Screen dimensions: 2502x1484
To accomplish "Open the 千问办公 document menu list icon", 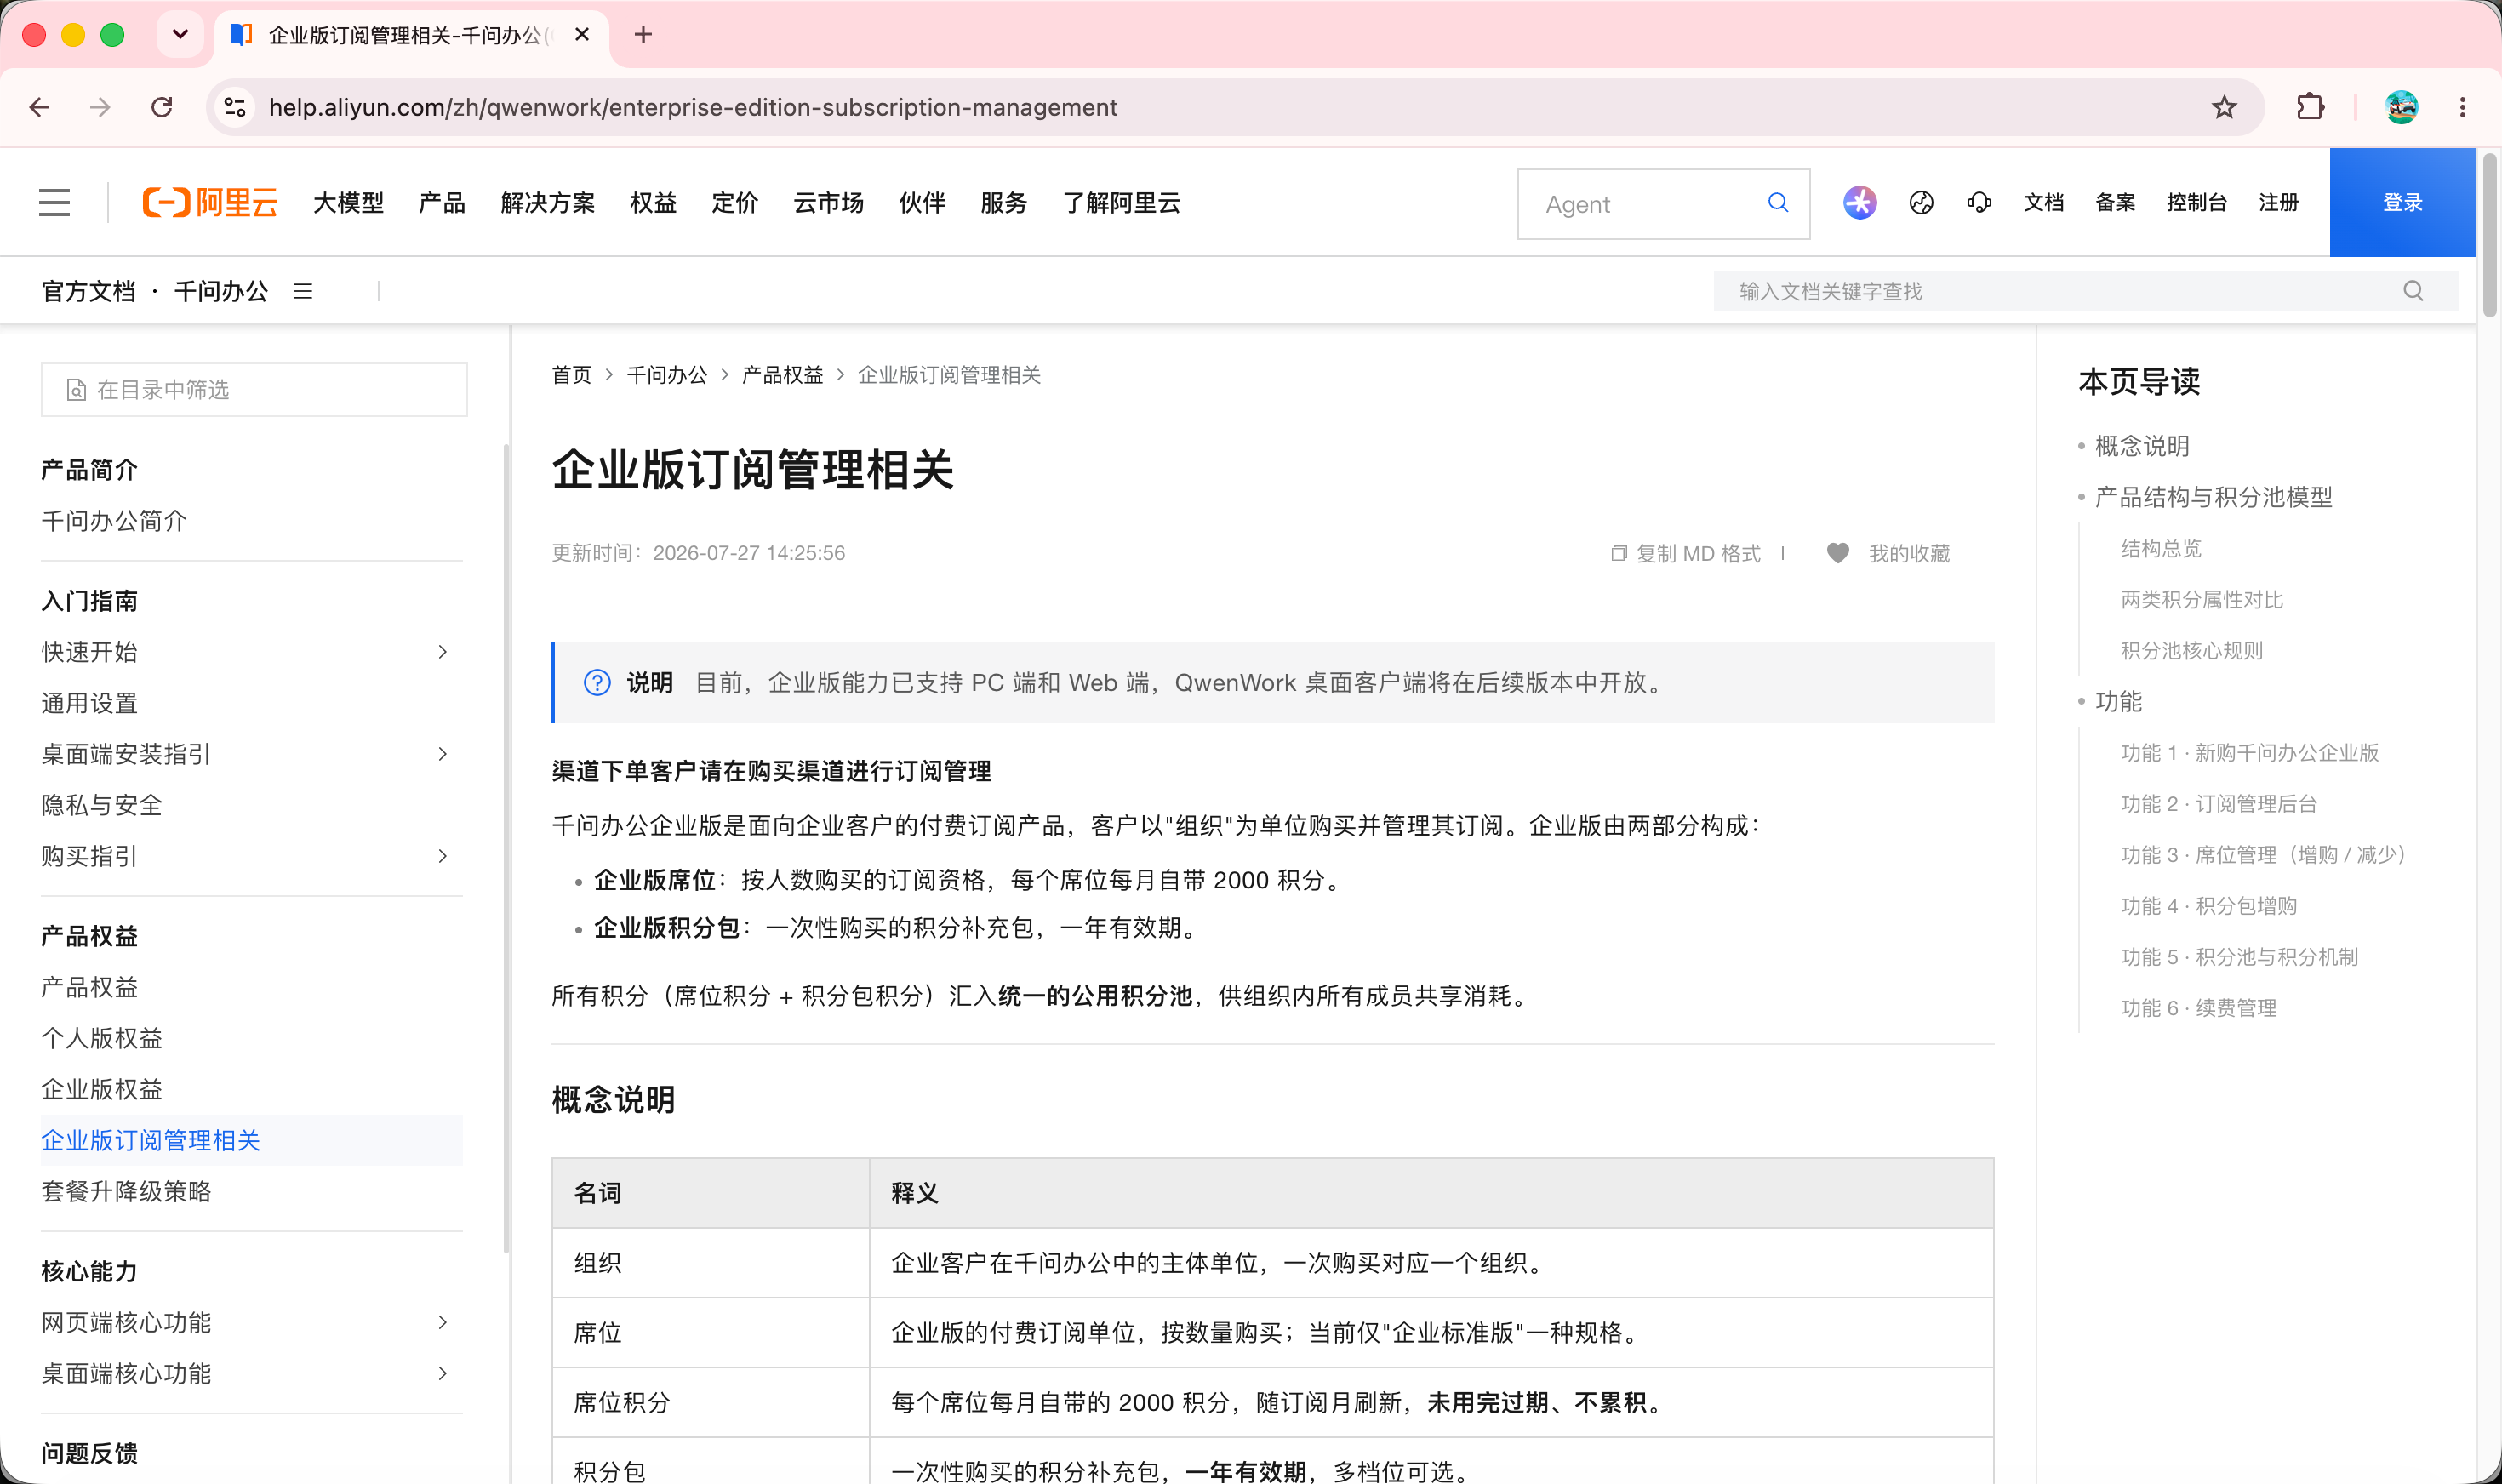I will (x=303, y=291).
